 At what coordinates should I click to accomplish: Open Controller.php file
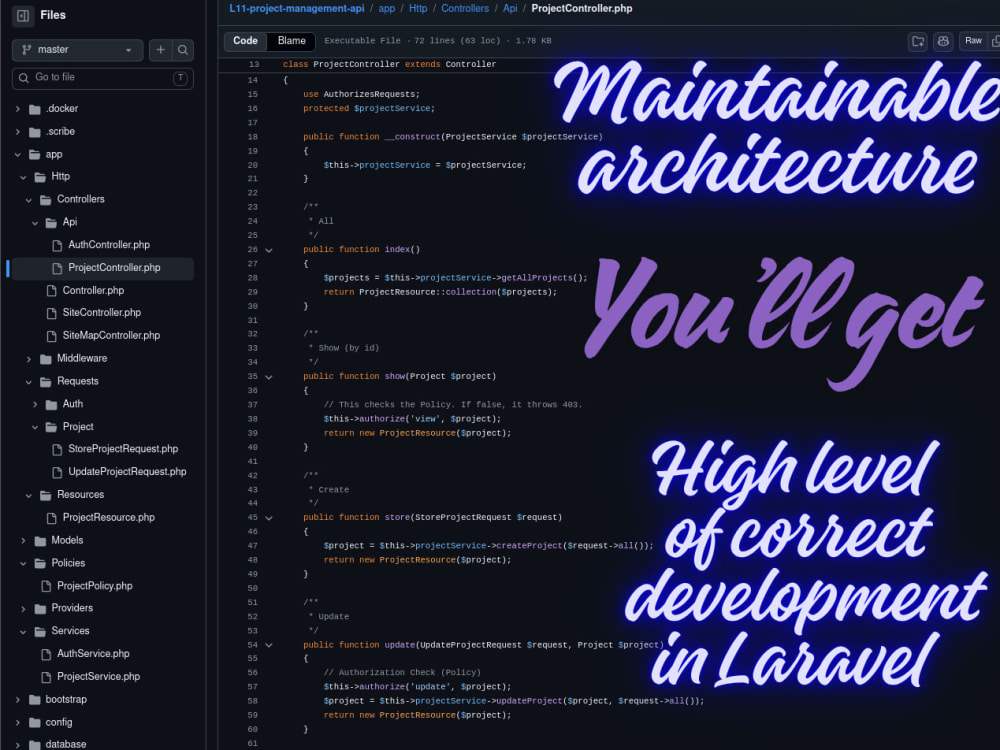(x=93, y=291)
